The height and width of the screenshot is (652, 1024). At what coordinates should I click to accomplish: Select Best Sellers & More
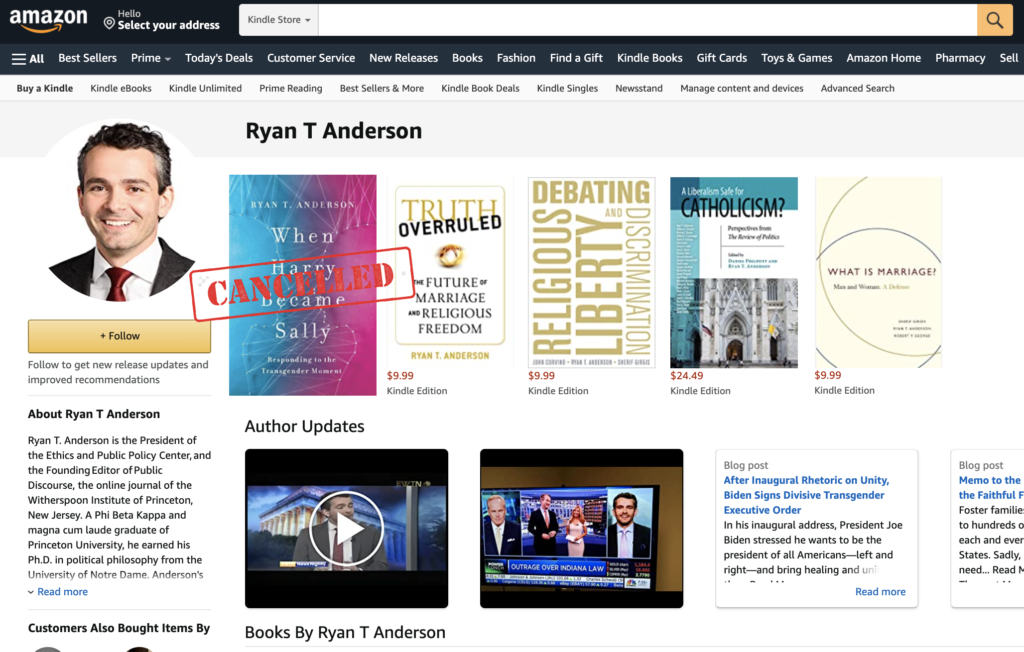click(381, 88)
